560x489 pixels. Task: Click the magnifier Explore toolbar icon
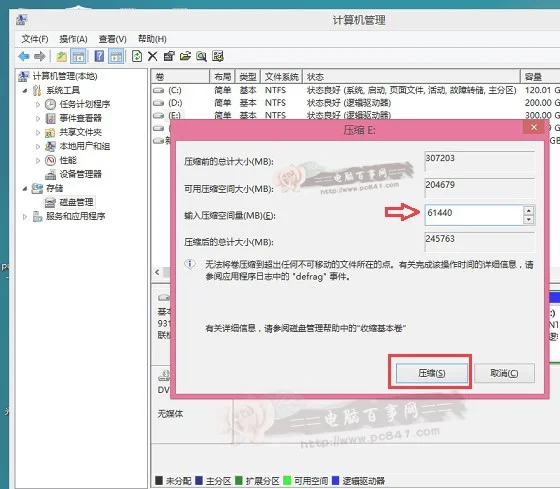(201, 56)
